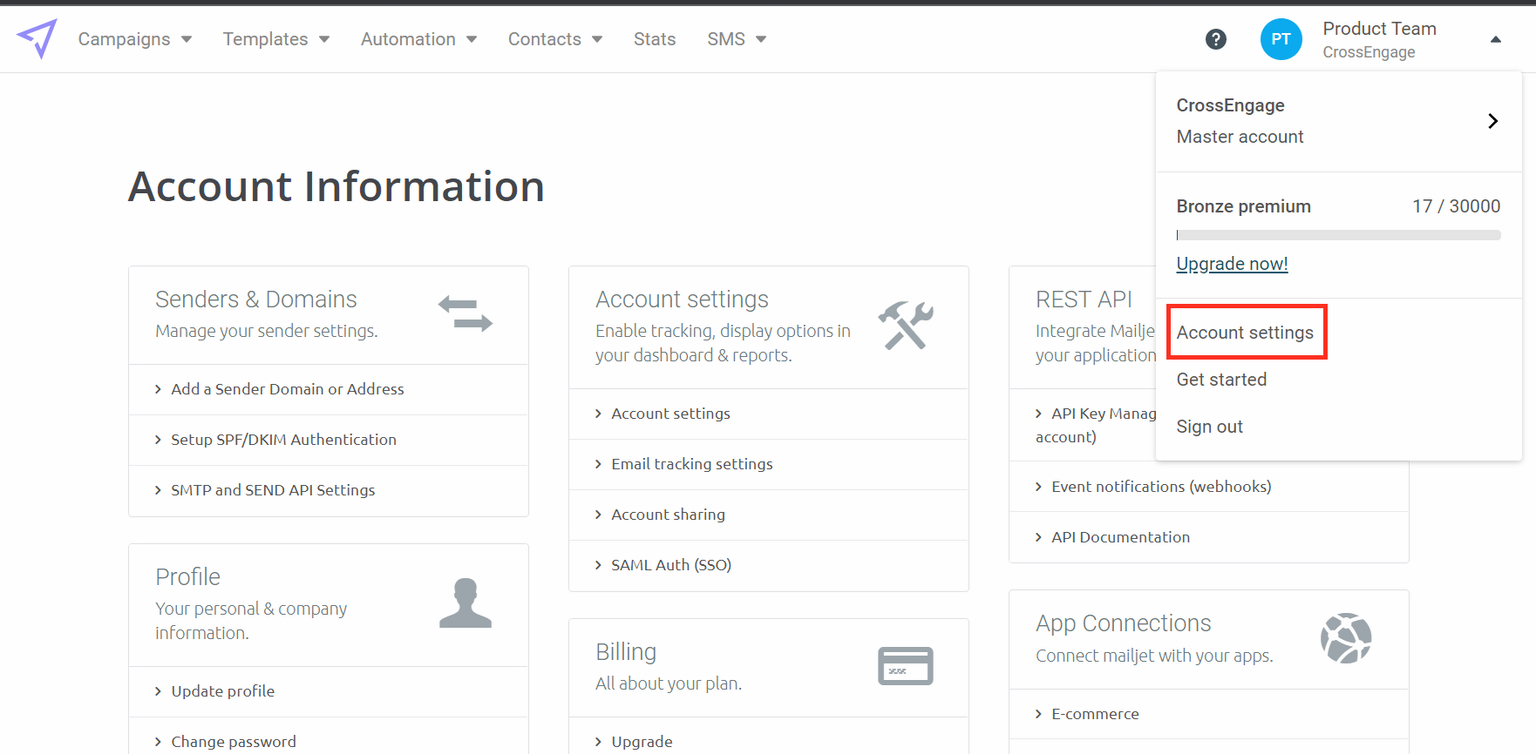Screen dimensions: 1536x754
Task: Click the App Connections heading
Action: pyautogui.click(x=1124, y=623)
